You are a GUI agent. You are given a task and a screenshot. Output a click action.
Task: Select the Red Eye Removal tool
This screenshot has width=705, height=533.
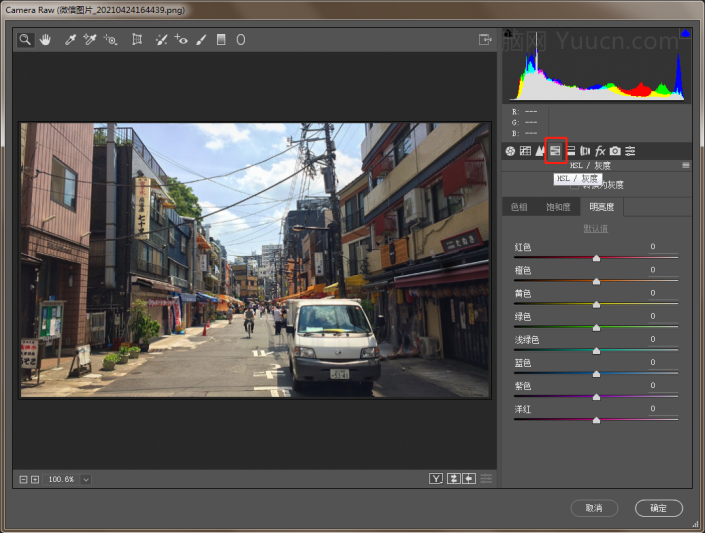[181, 40]
